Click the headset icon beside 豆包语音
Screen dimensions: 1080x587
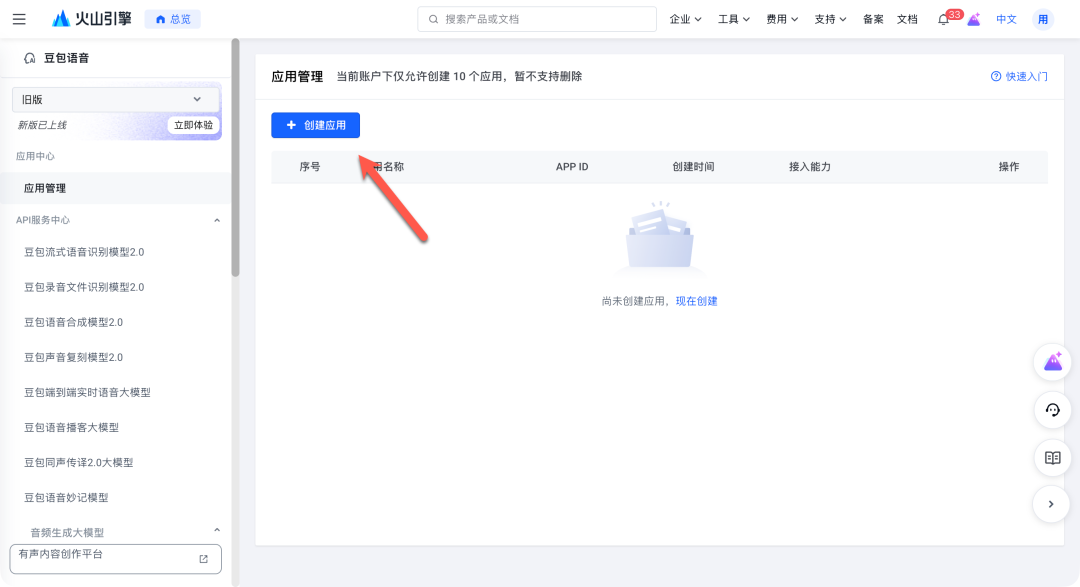pos(30,59)
